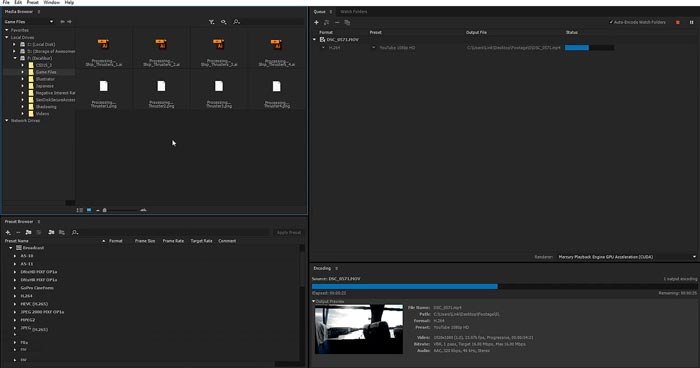Expand the Japanese folder

(x=22, y=86)
